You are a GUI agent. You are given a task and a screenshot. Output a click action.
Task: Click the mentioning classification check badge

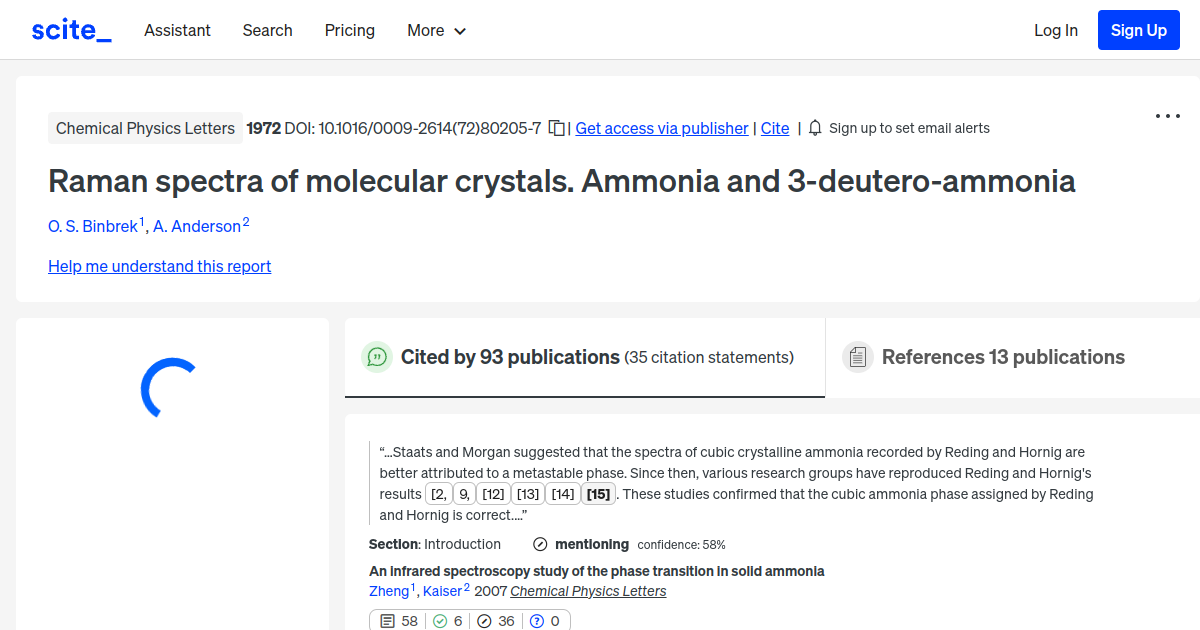[x=540, y=544]
